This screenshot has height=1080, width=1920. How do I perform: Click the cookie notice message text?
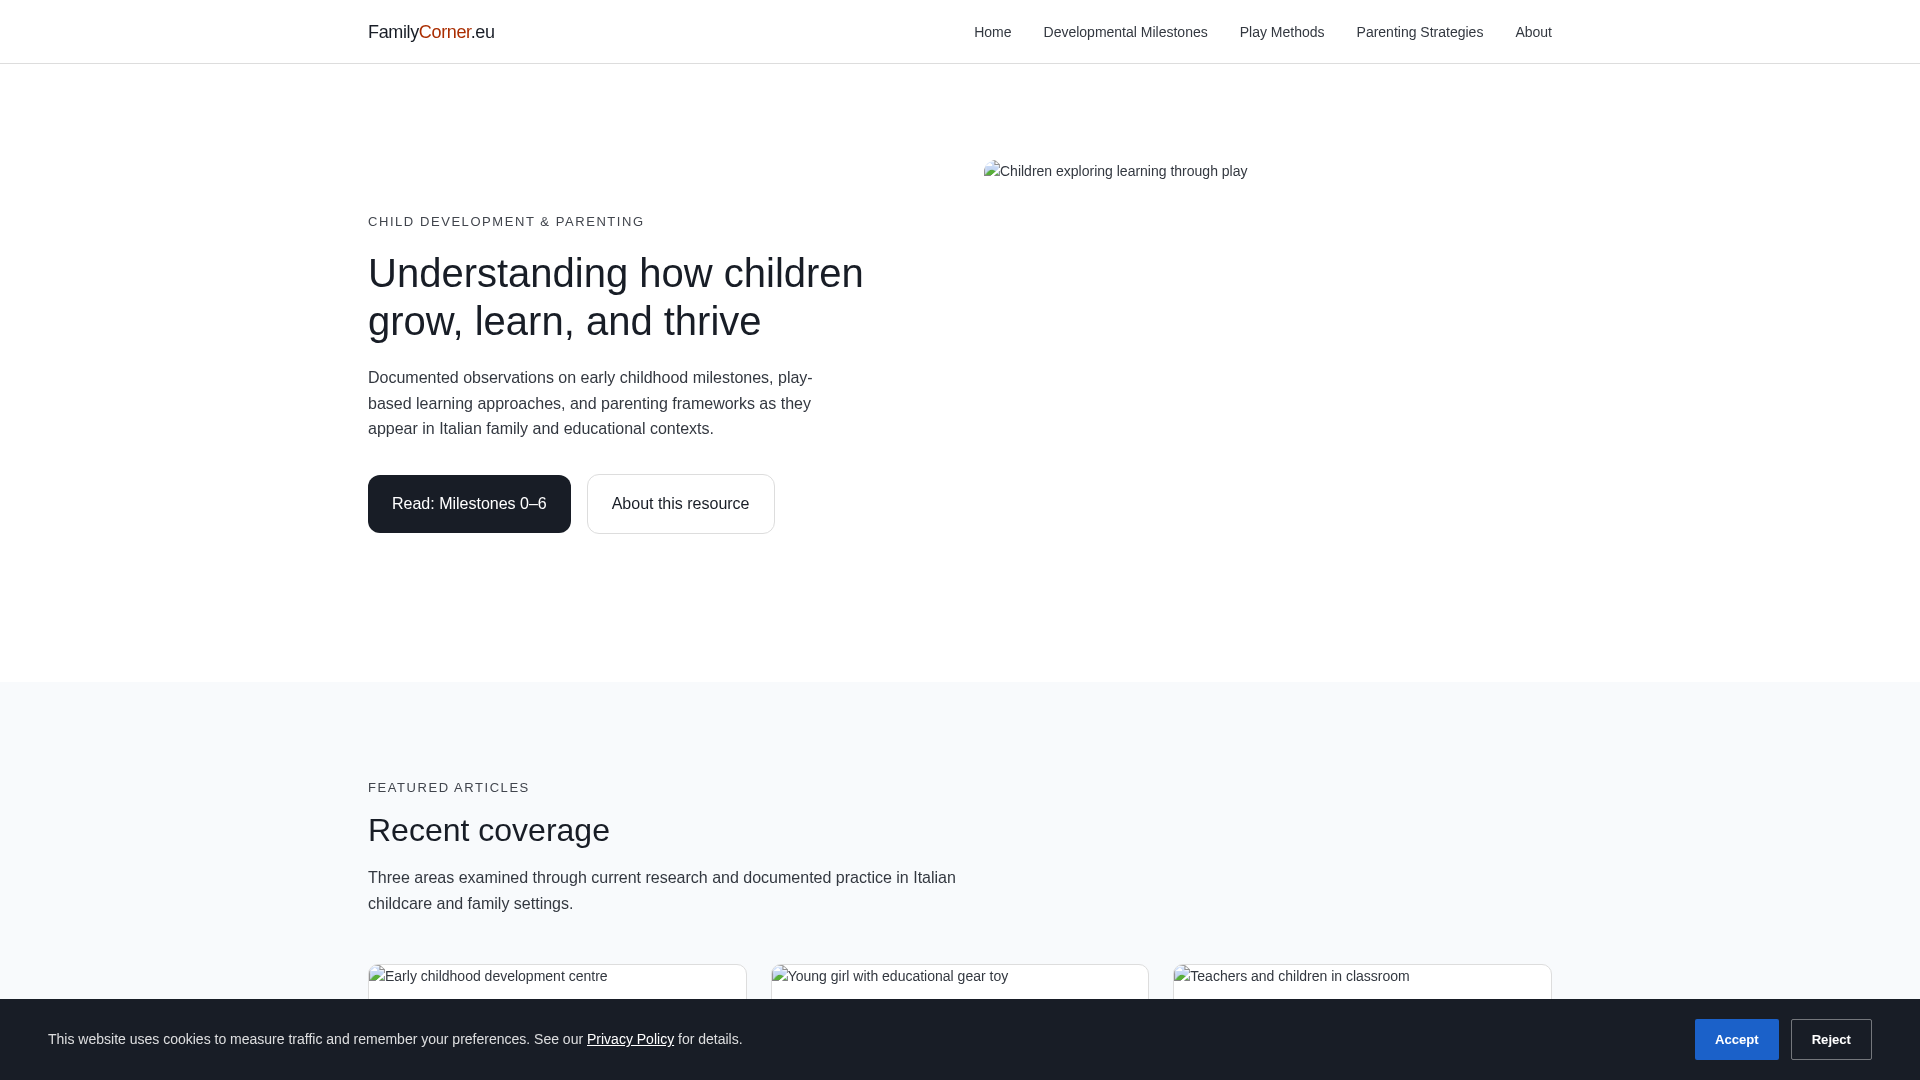395,1039
